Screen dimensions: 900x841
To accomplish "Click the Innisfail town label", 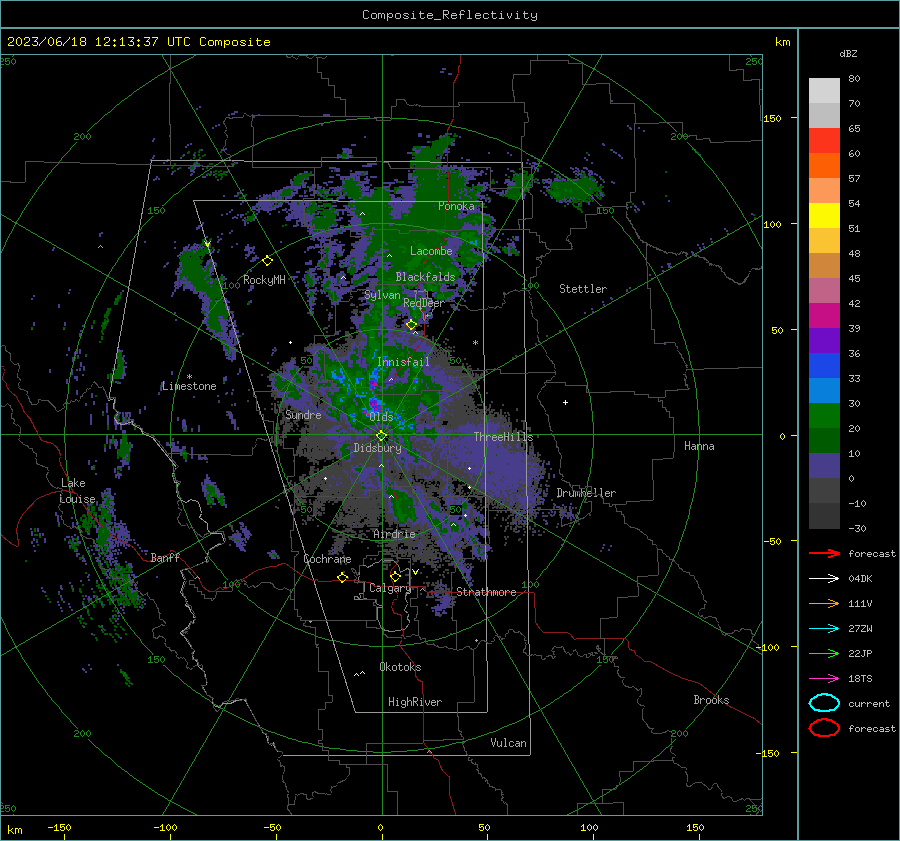I will point(403,362).
